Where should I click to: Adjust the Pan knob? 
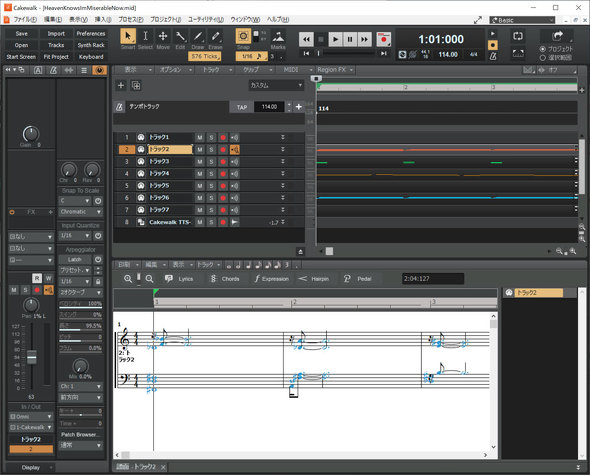31,305
